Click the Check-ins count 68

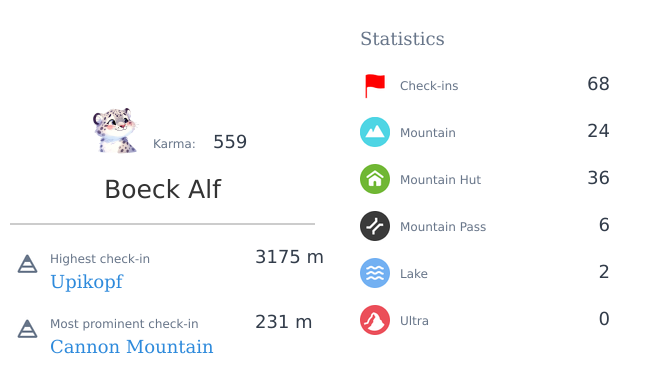coord(598,84)
